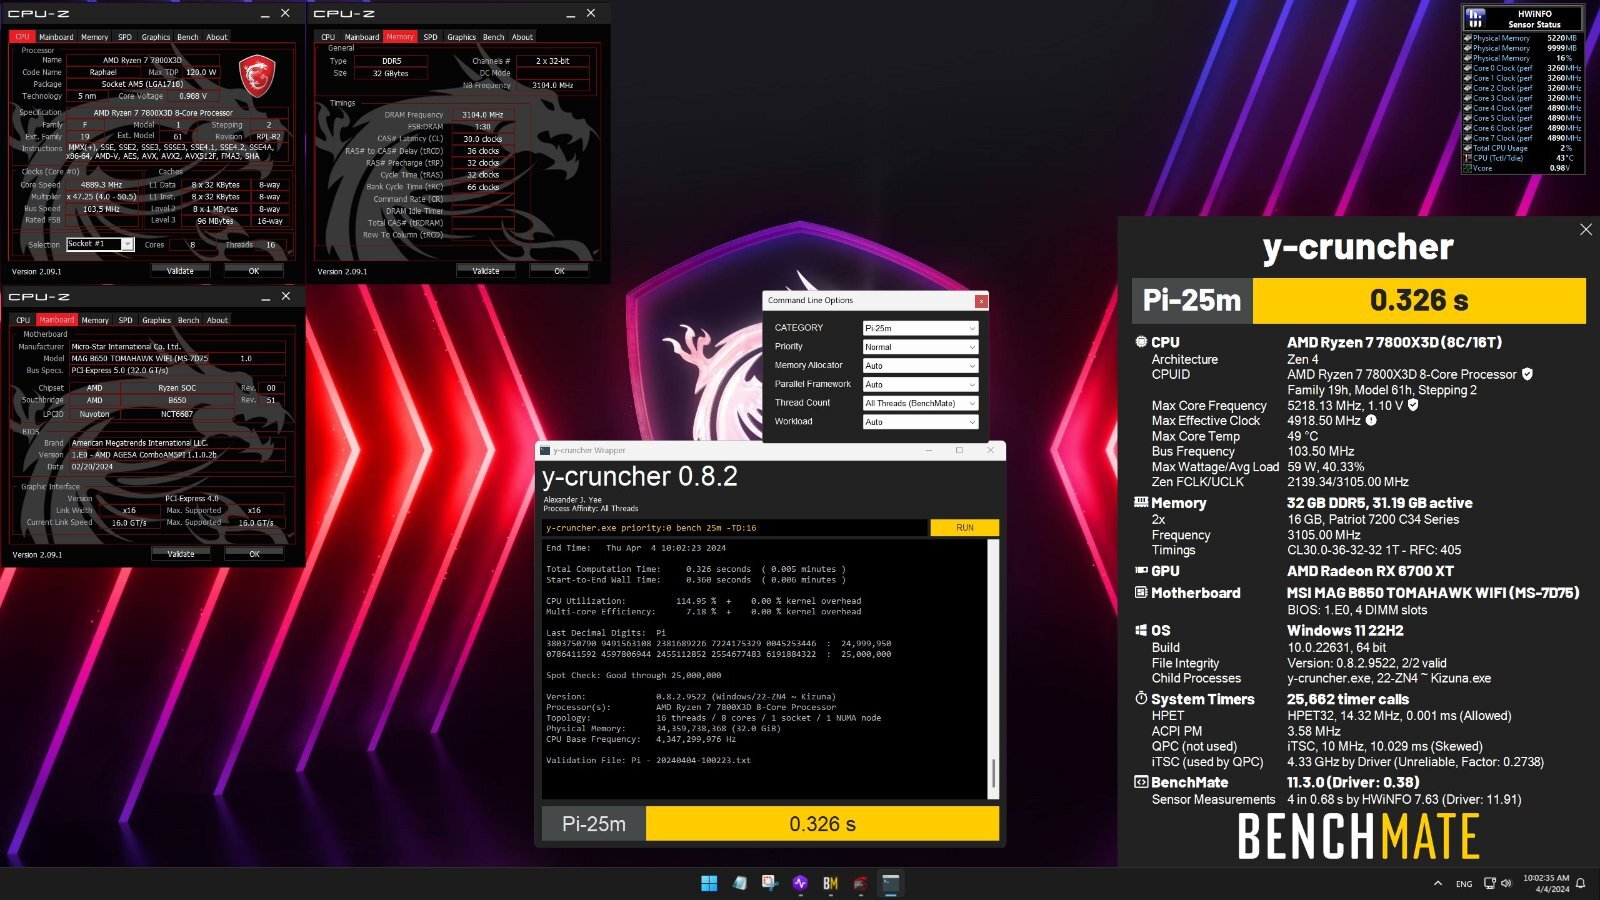Click the network tray icon
Screen dimensions: 1600x900
(x=1490, y=883)
